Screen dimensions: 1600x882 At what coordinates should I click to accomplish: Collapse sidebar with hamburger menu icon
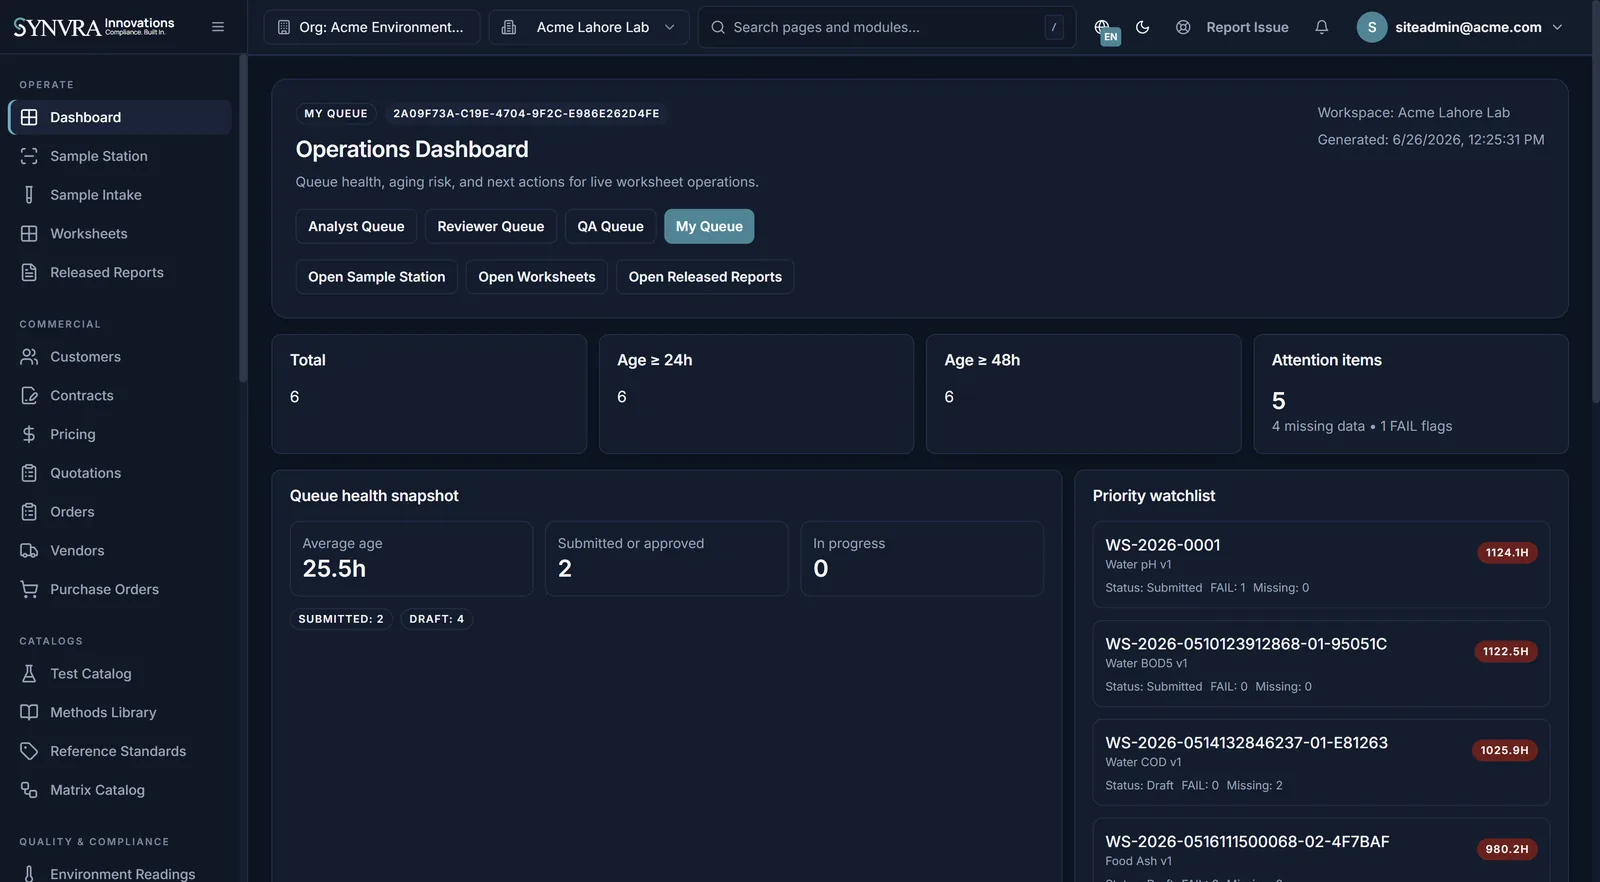pos(218,27)
